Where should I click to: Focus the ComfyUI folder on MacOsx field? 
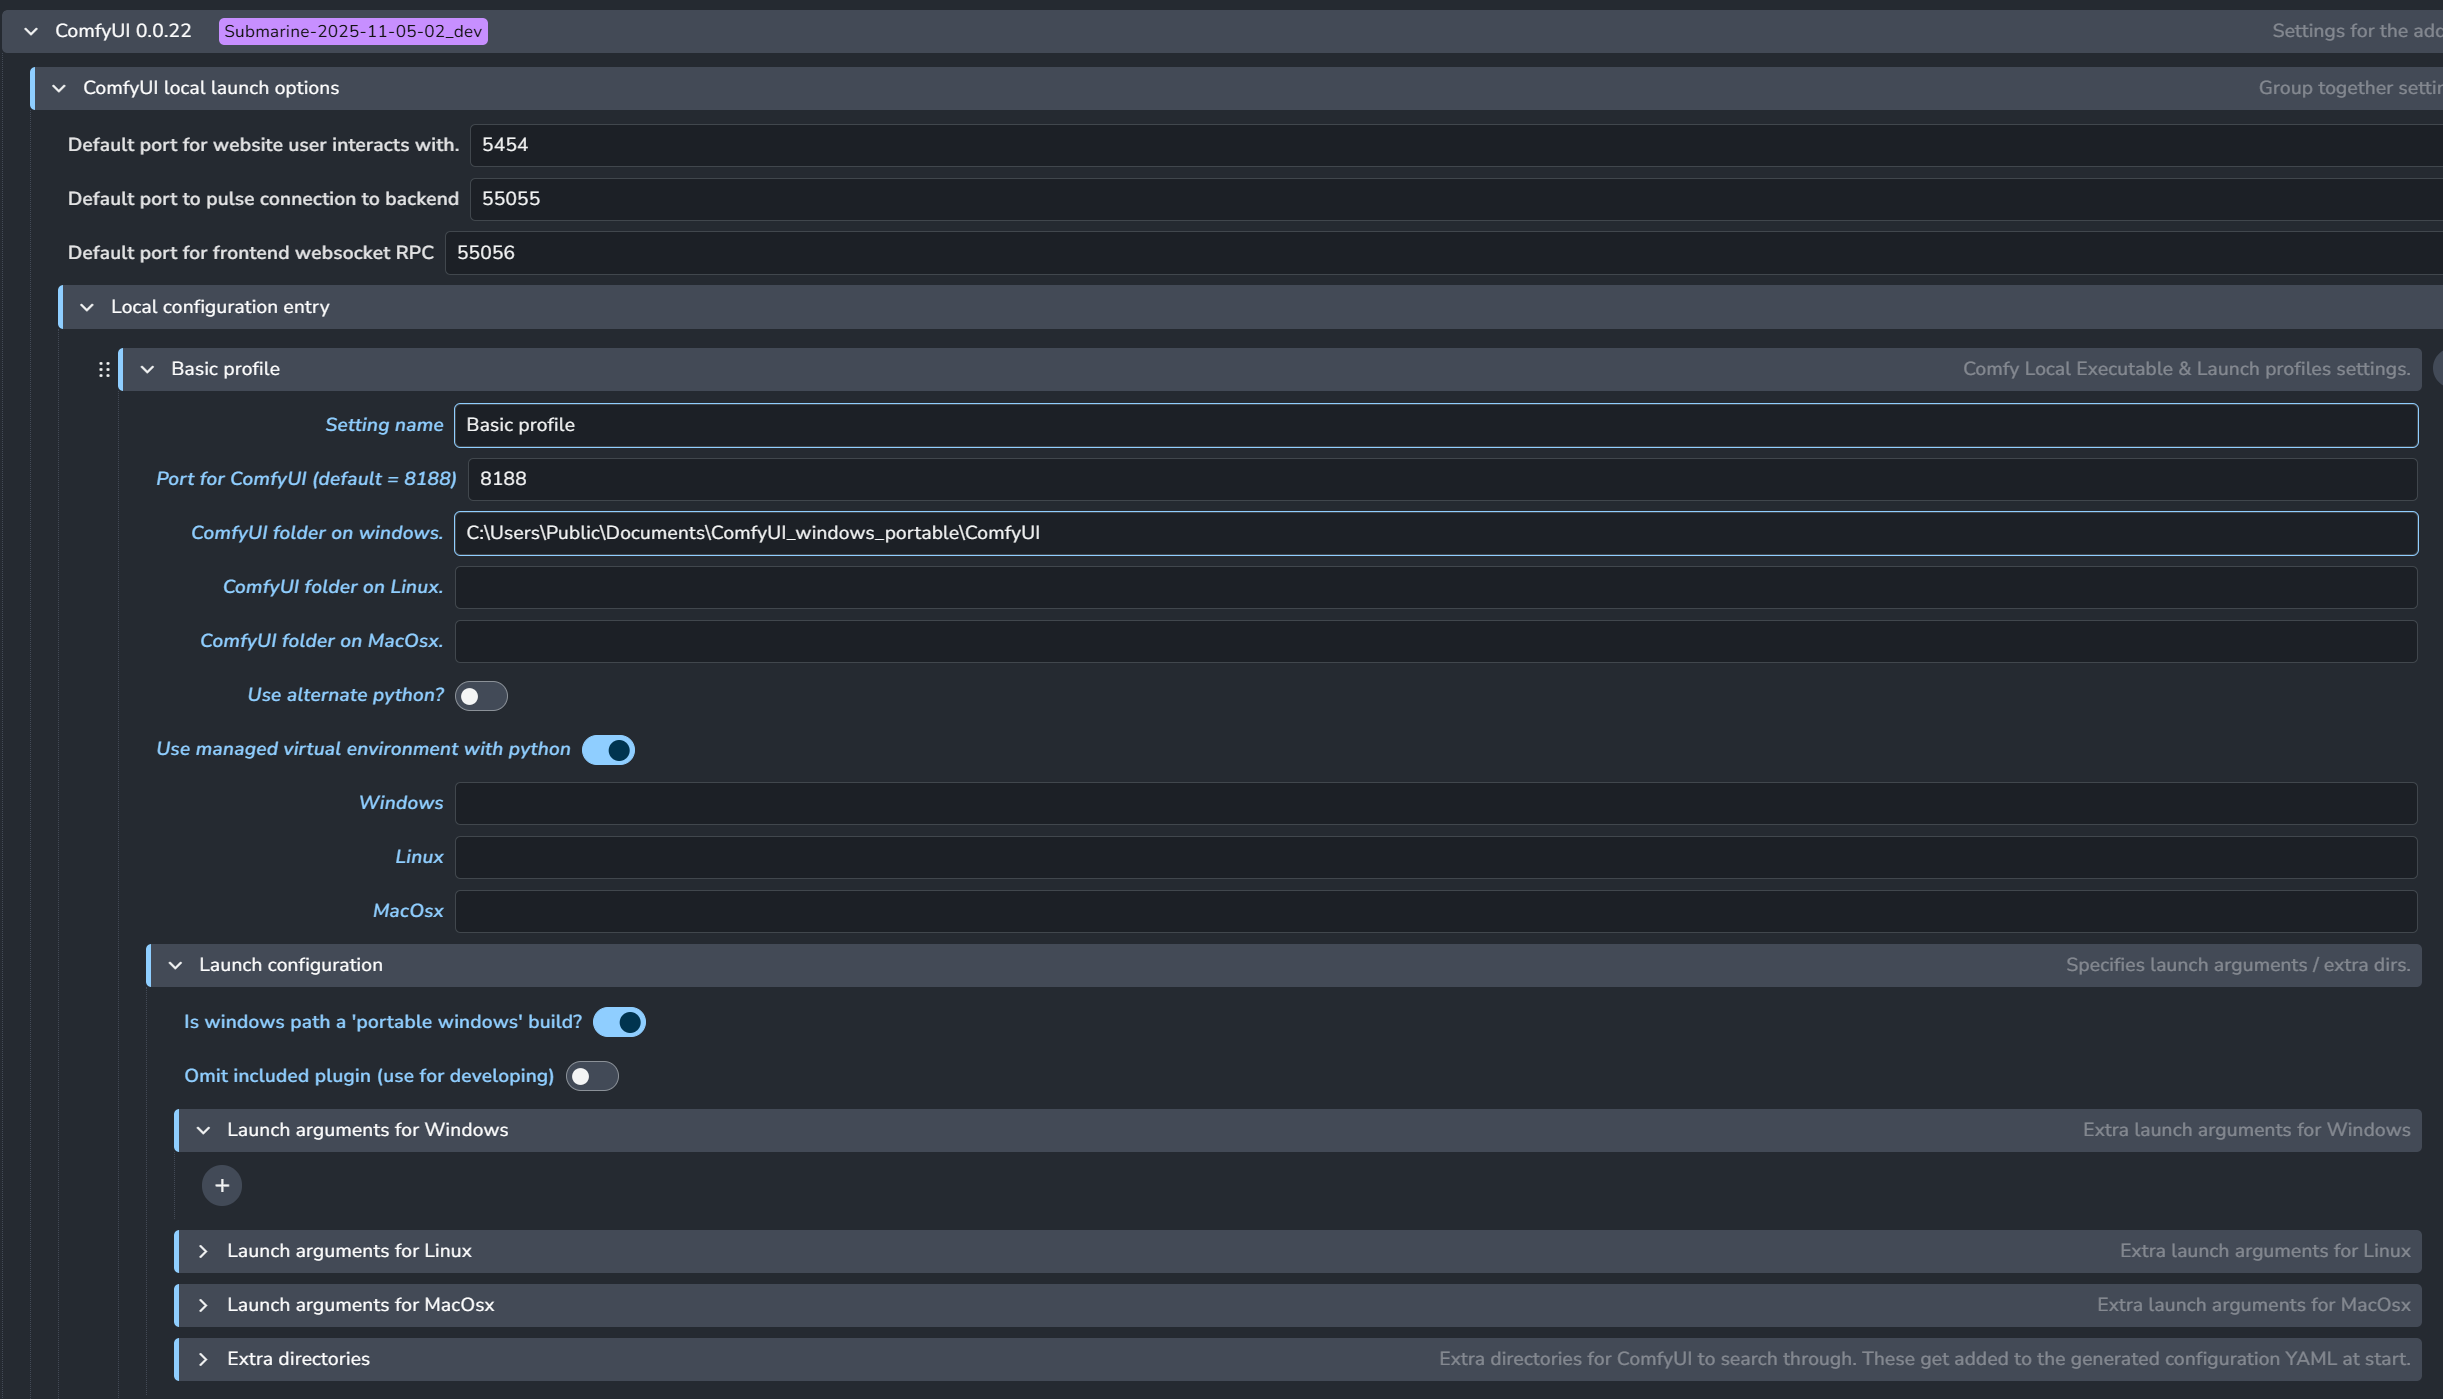point(1436,641)
